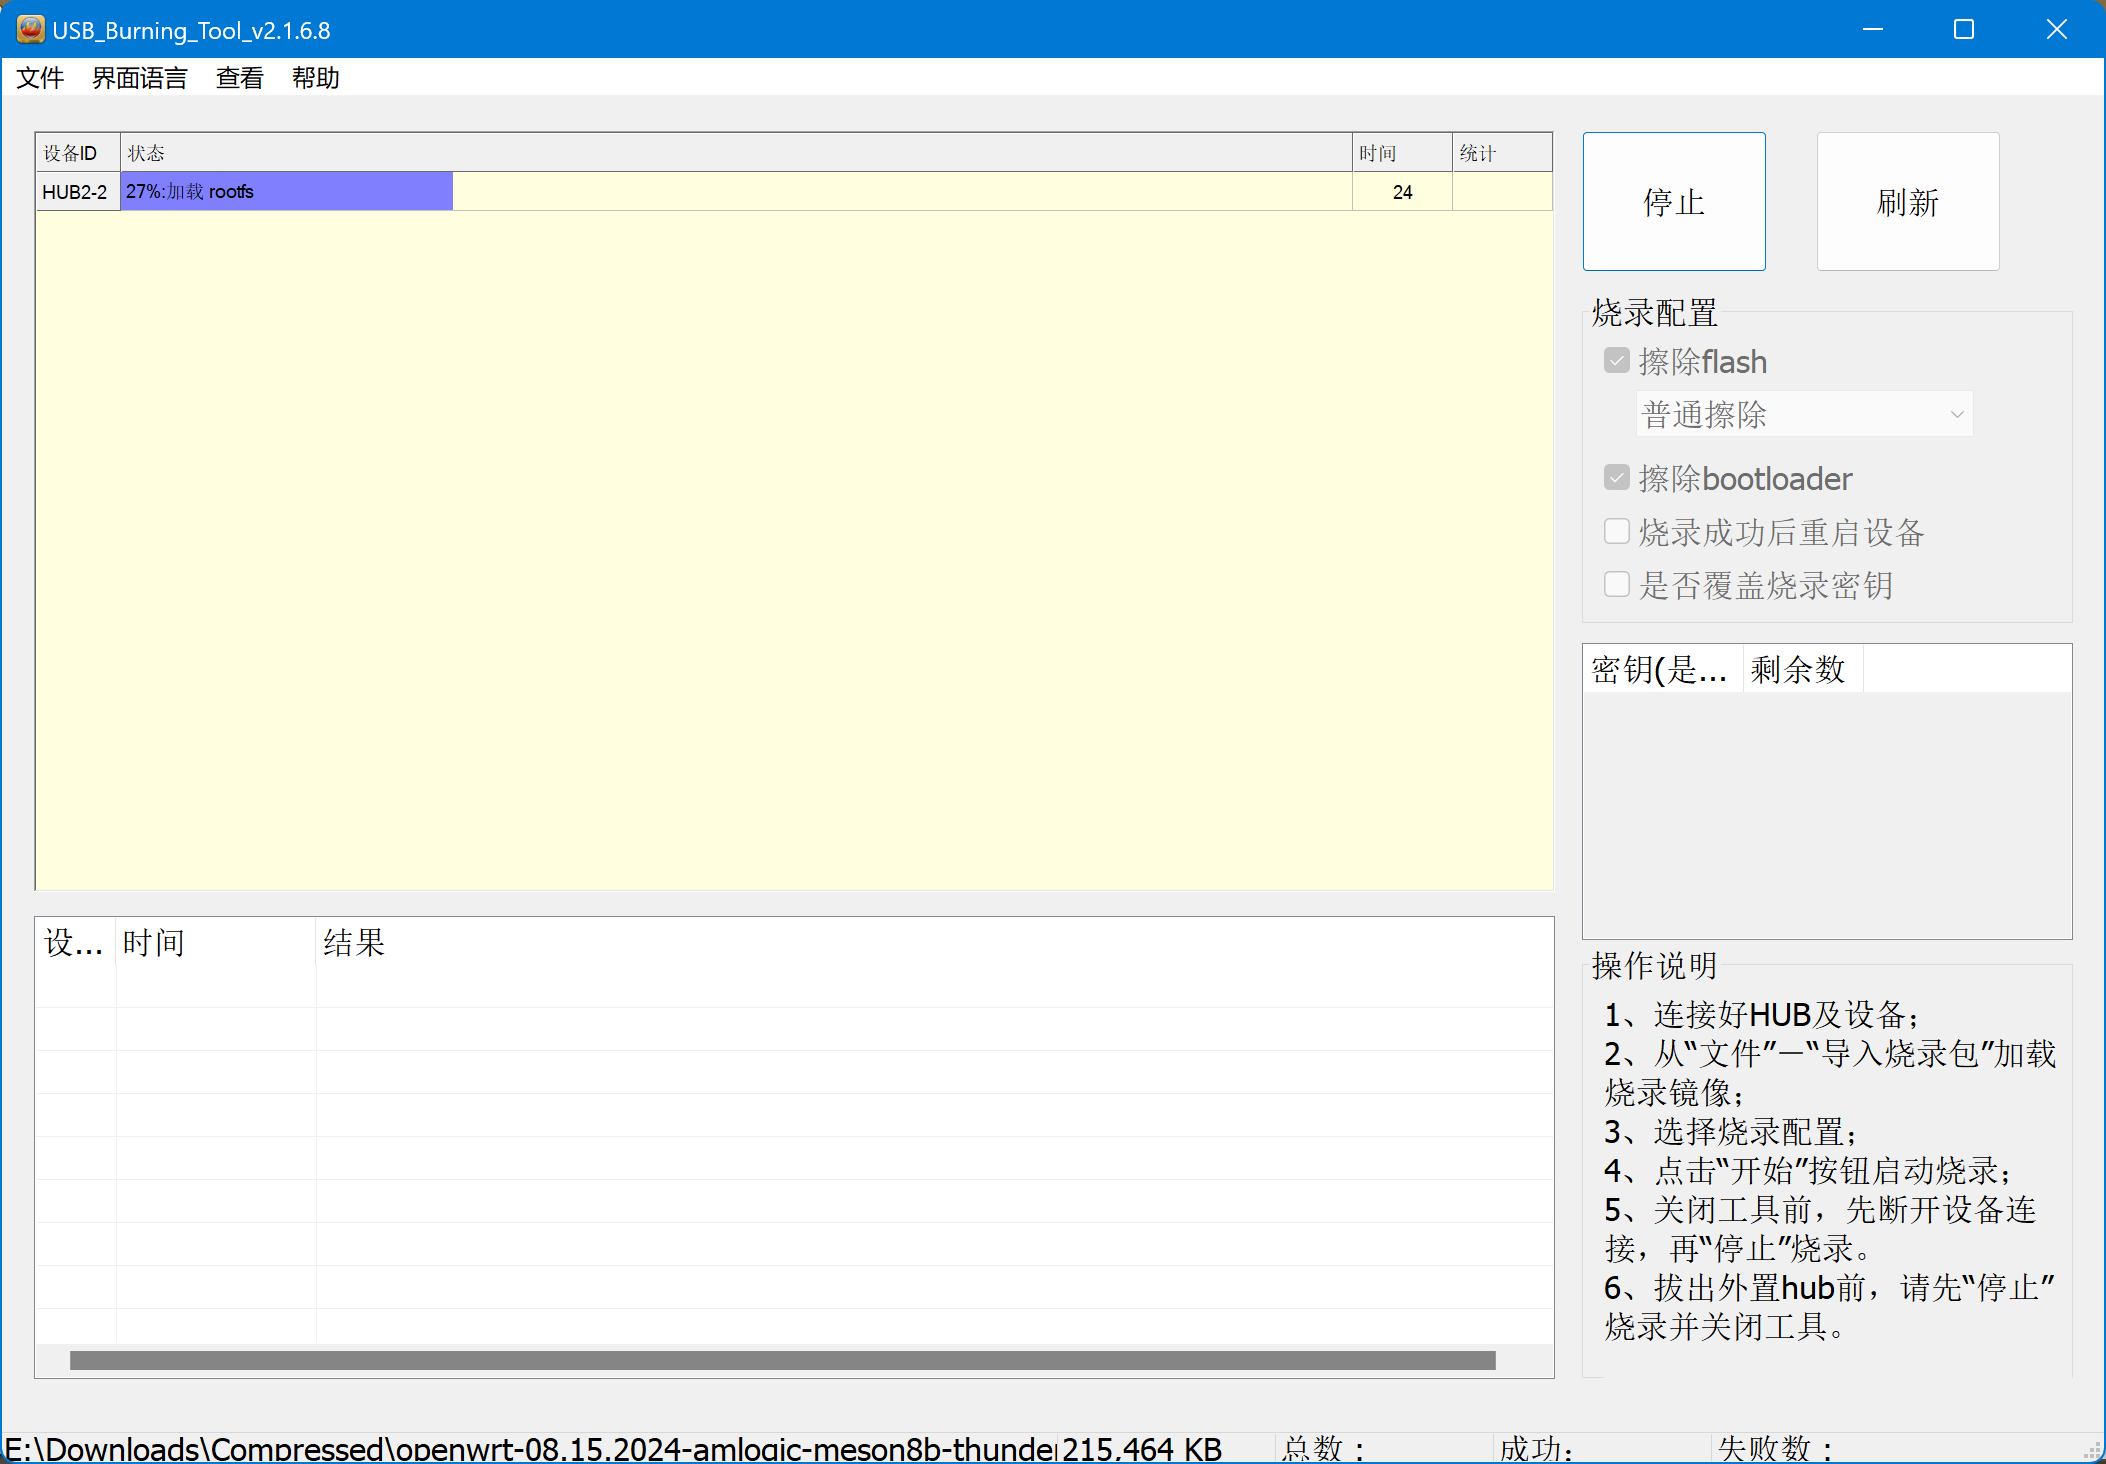This screenshot has height=1464, width=2106.
Task: Click the 状态 column header
Action: 147,152
